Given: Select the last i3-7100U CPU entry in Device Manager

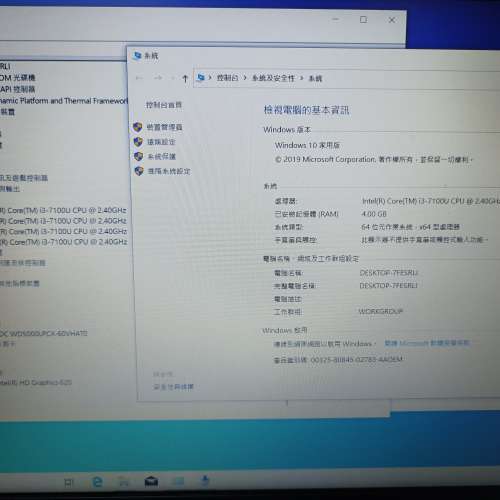Looking at the screenshot, I should pos(63,242).
